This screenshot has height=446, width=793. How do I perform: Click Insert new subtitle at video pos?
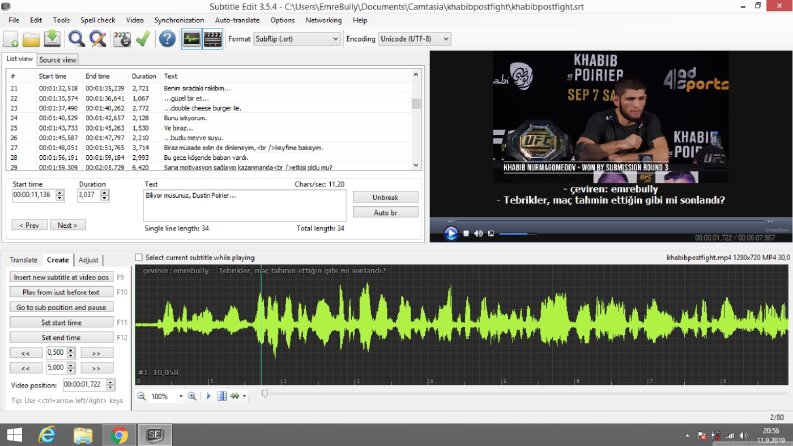click(x=61, y=277)
